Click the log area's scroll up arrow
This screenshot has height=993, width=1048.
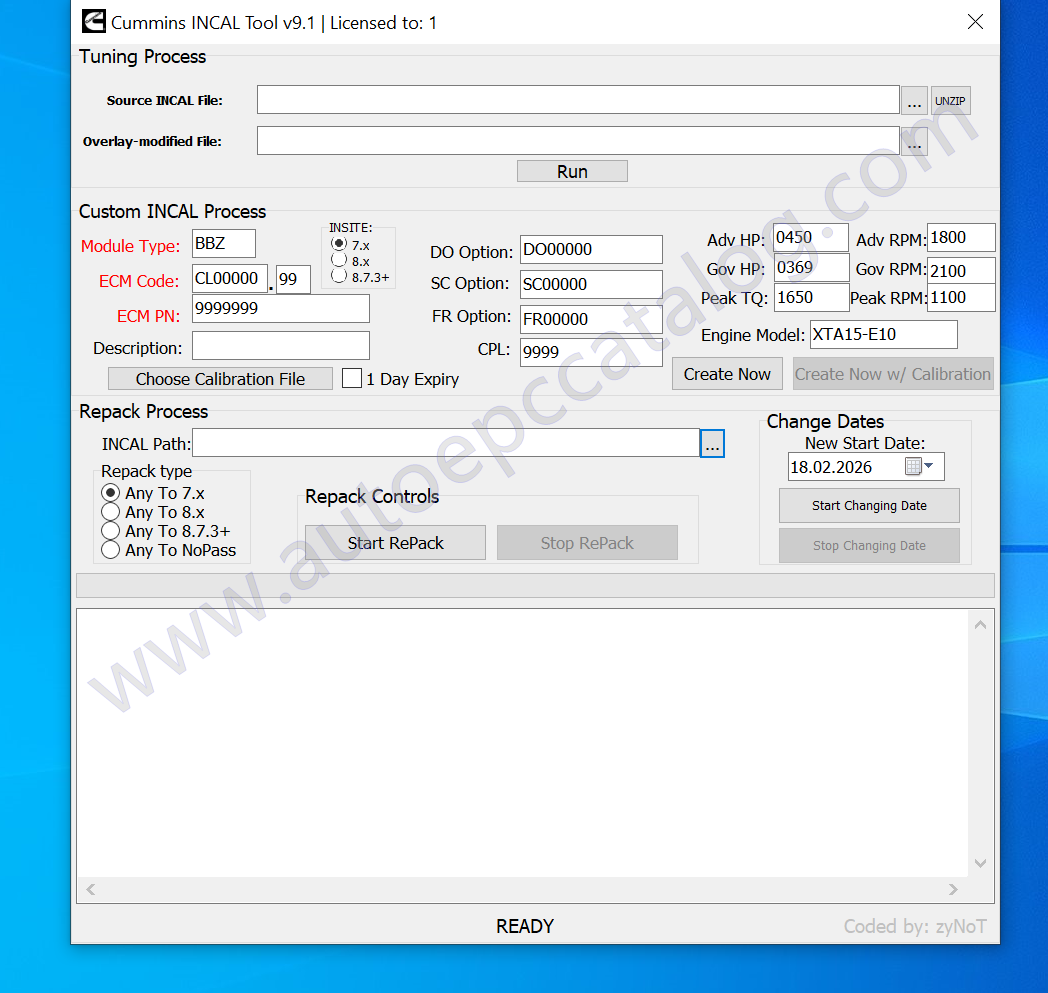[980, 623]
